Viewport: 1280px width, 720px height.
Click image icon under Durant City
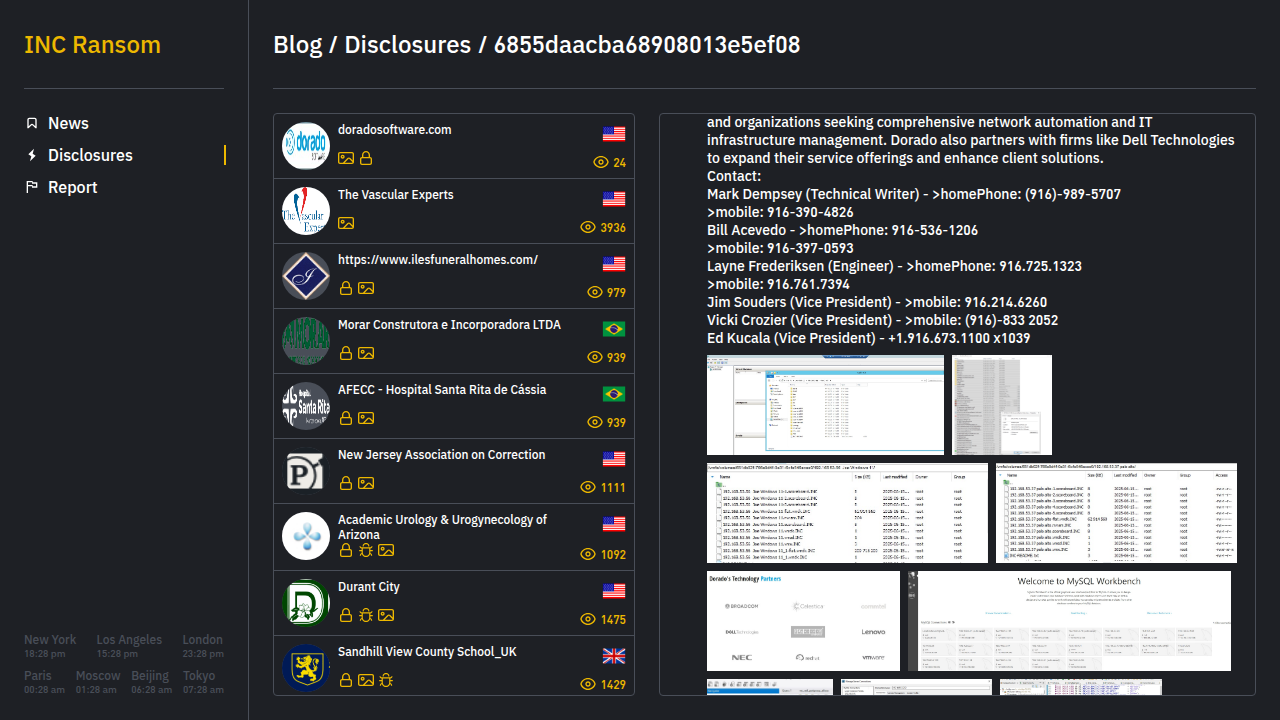[386, 615]
